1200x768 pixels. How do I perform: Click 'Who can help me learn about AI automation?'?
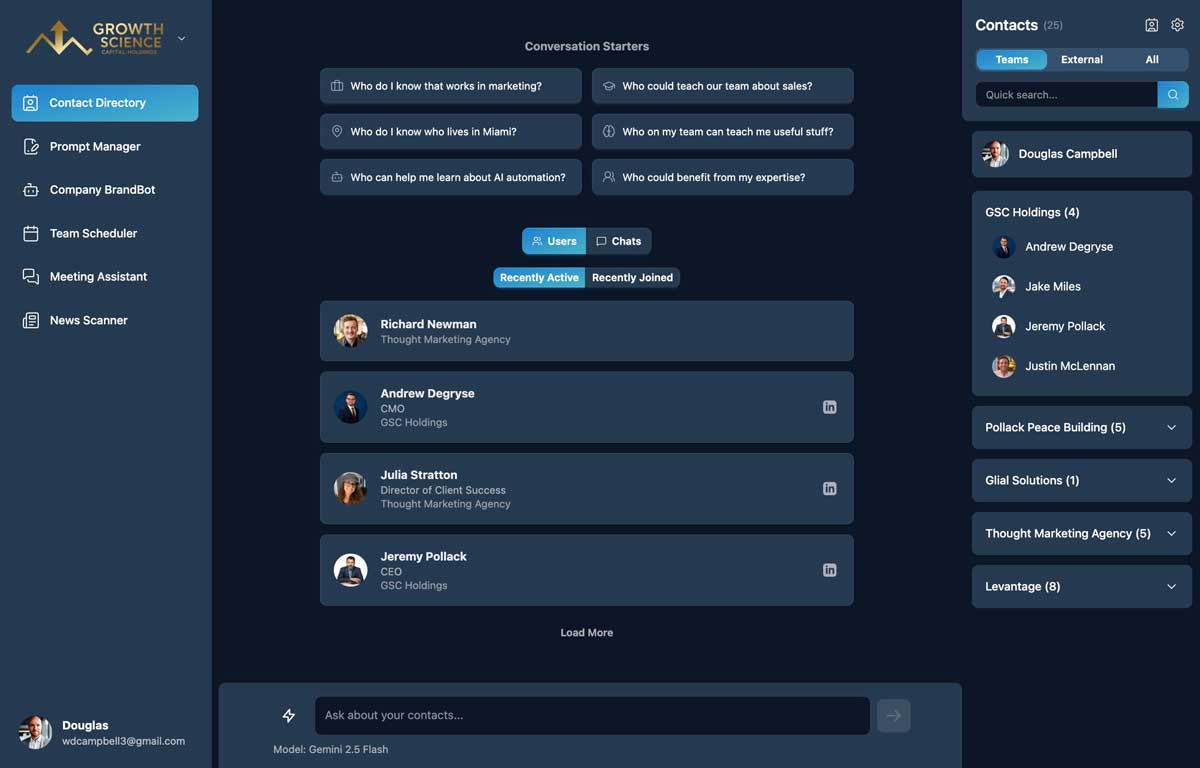click(x=451, y=177)
